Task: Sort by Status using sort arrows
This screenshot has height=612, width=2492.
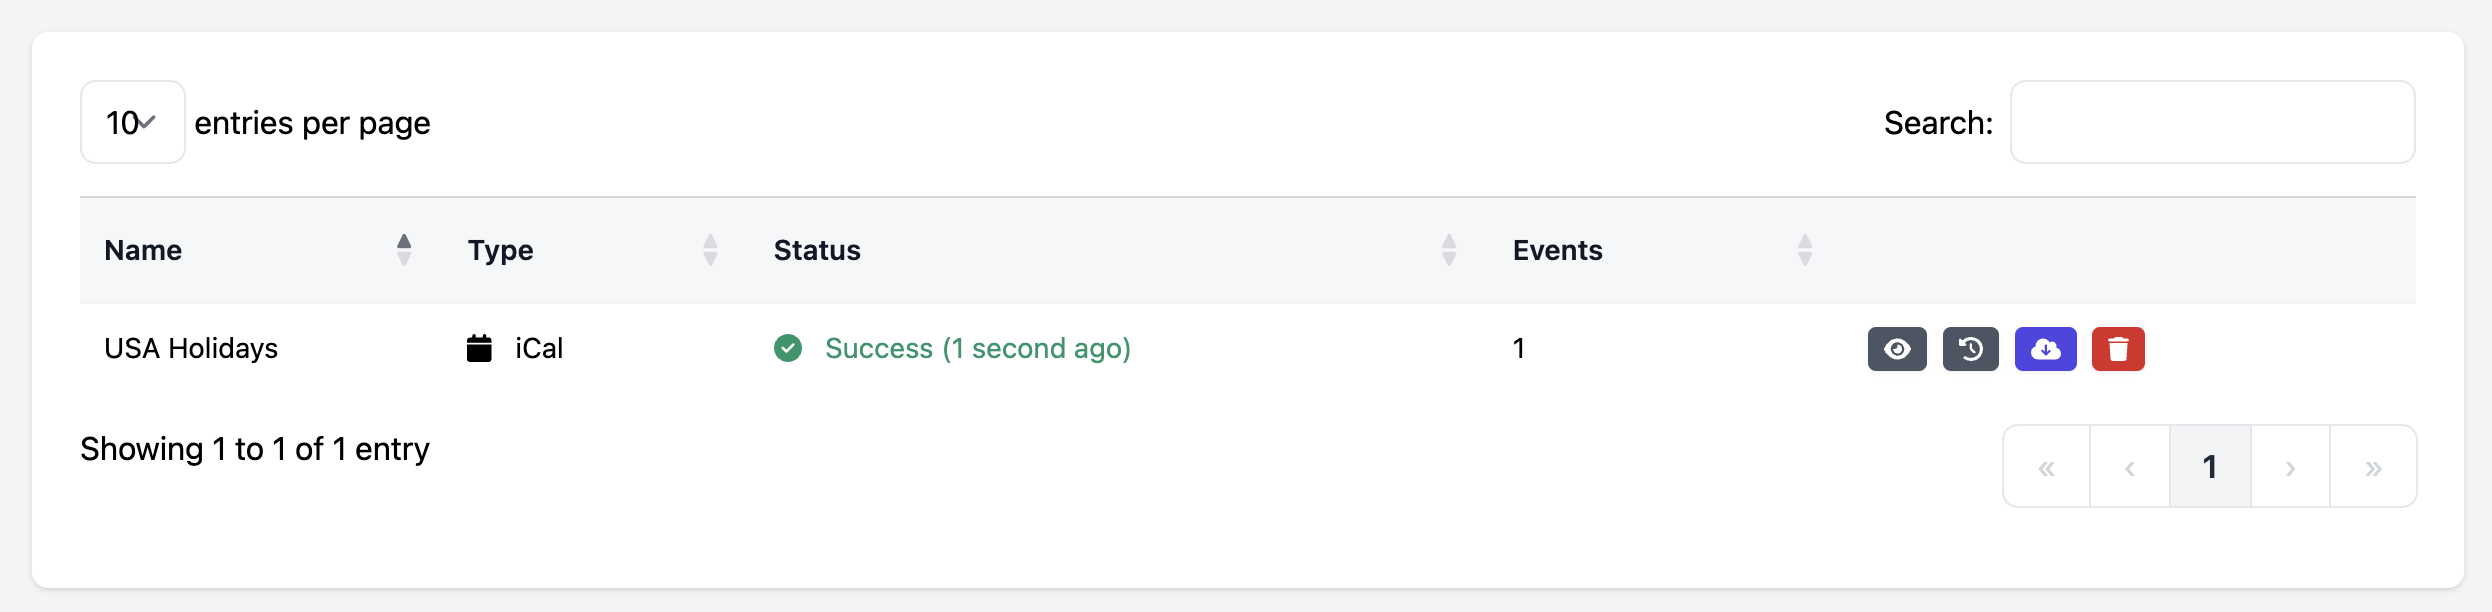Action: click(1449, 250)
